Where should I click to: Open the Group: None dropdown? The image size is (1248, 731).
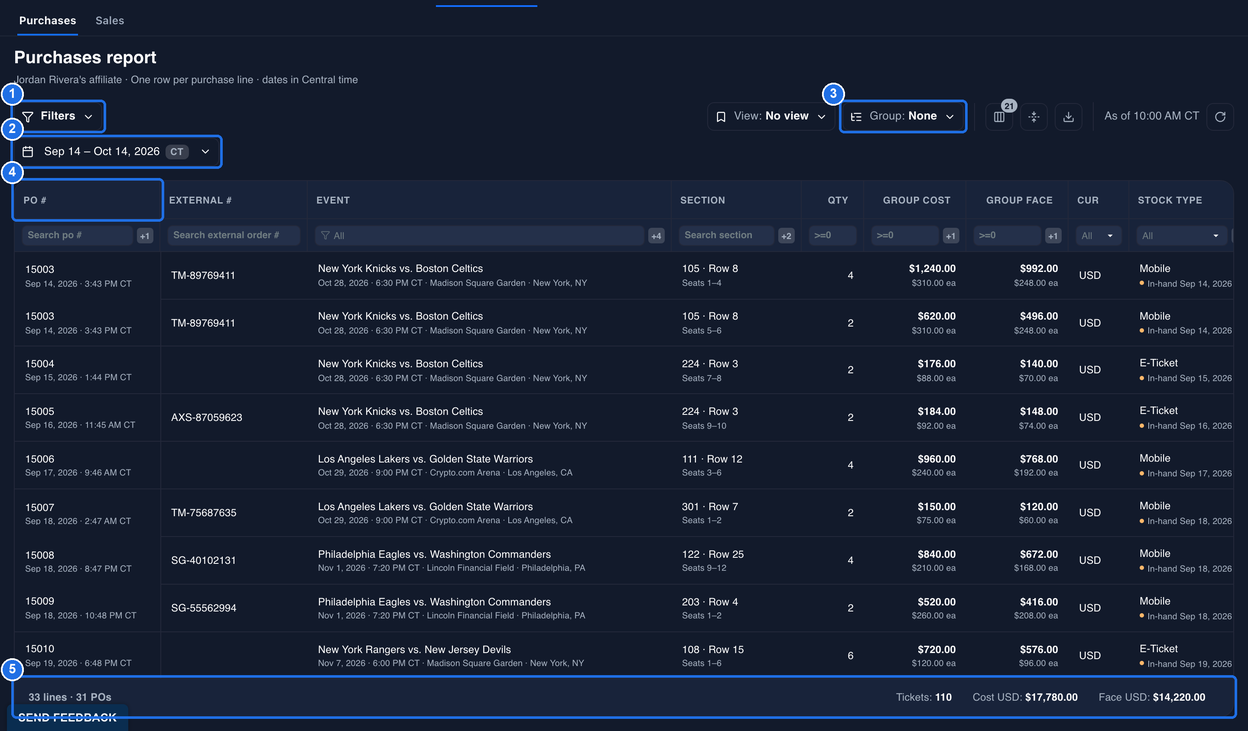tap(903, 117)
